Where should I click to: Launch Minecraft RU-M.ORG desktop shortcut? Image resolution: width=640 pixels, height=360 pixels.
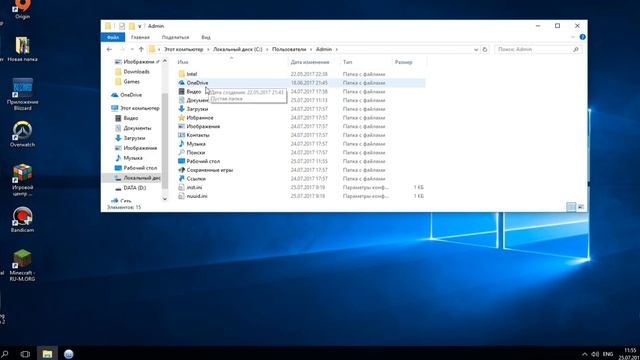(x=22, y=265)
